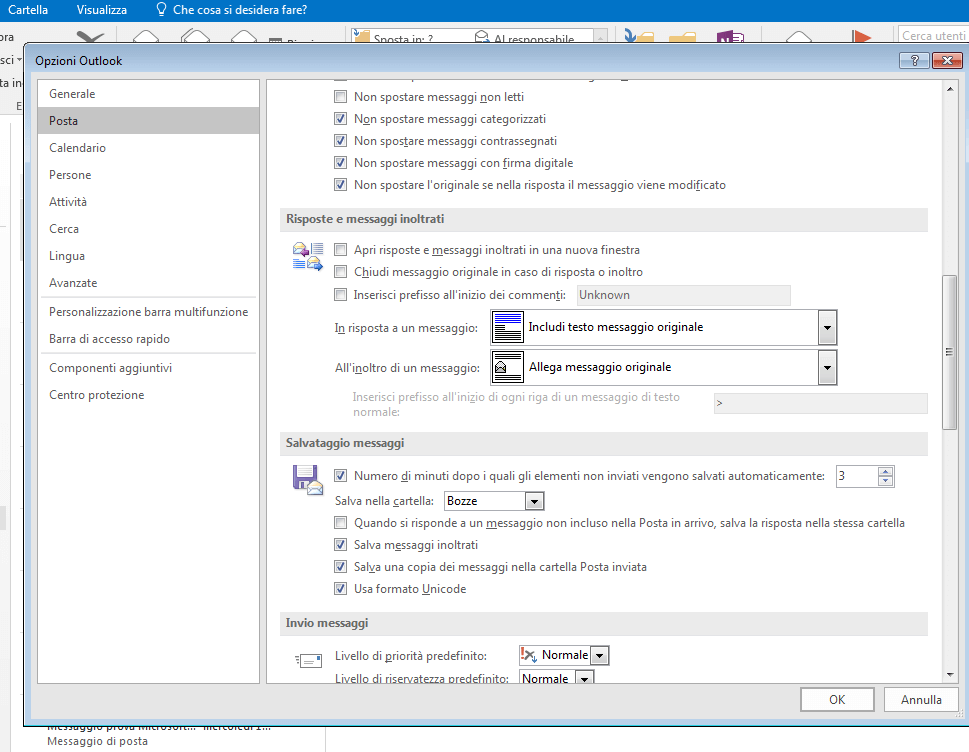Click the low priority icon beside Normale
This screenshot has width=969, height=752.
pos(529,655)
